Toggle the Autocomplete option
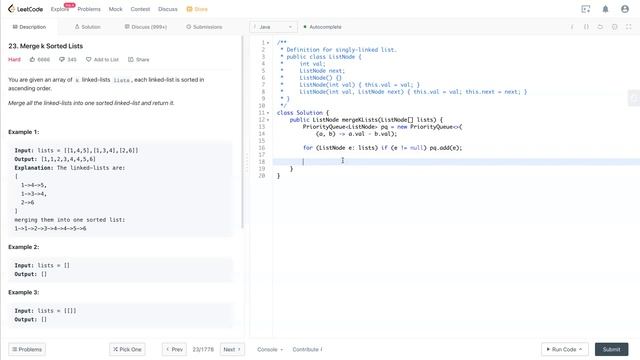The width and height of the screenshot is (640, 360). tap(322, 27)
